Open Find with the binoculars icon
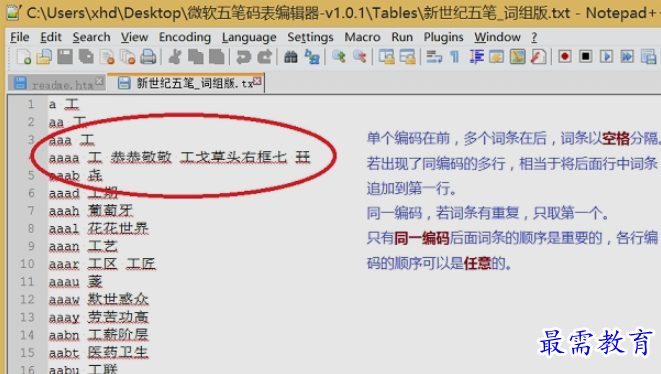This screenshot has height=374, width=661. point(291,57)
